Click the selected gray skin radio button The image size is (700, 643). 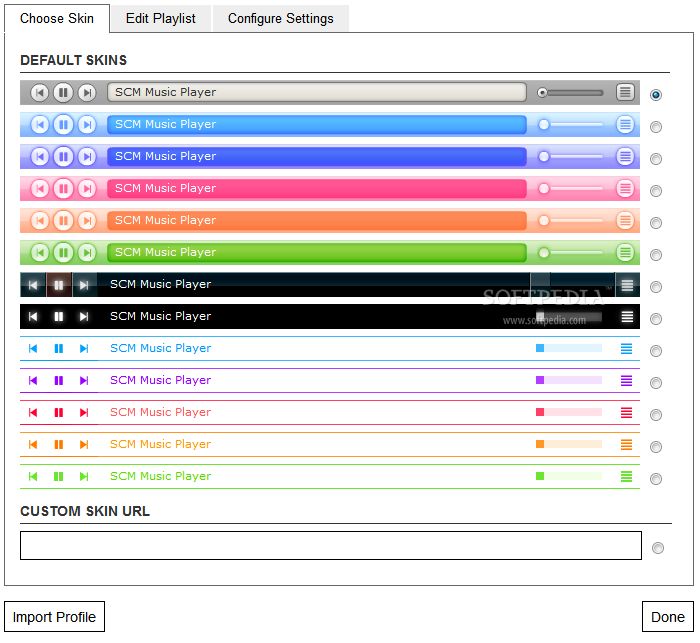(x=656, y=95)
